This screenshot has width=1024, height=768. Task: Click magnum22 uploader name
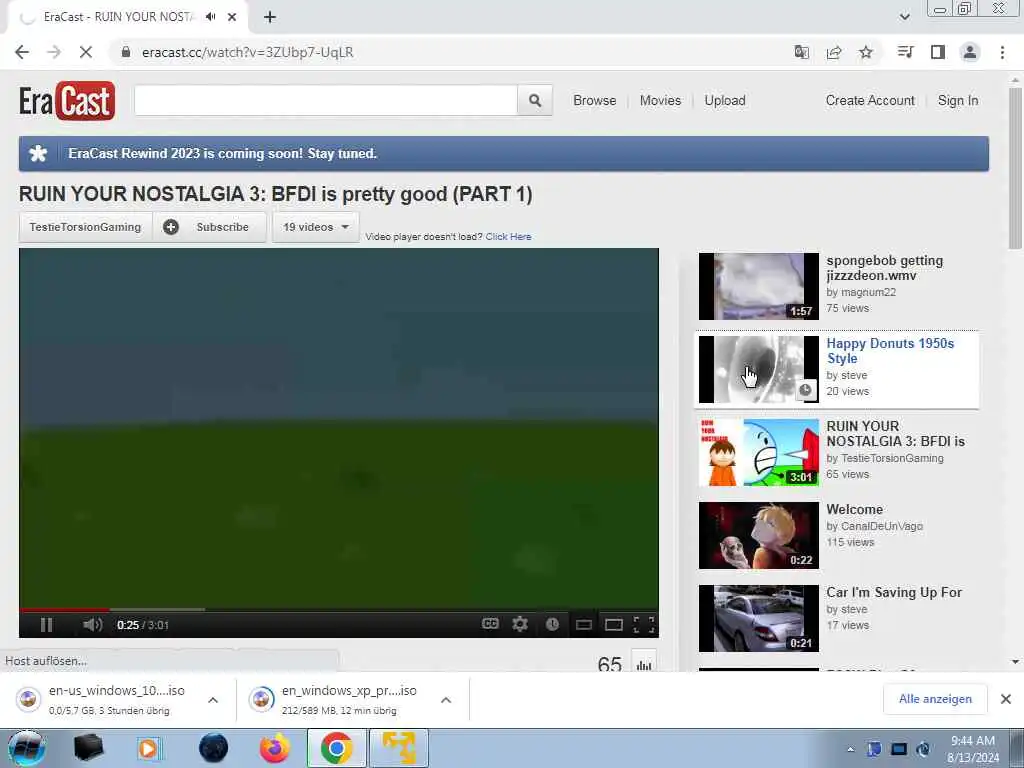point(868,293)
